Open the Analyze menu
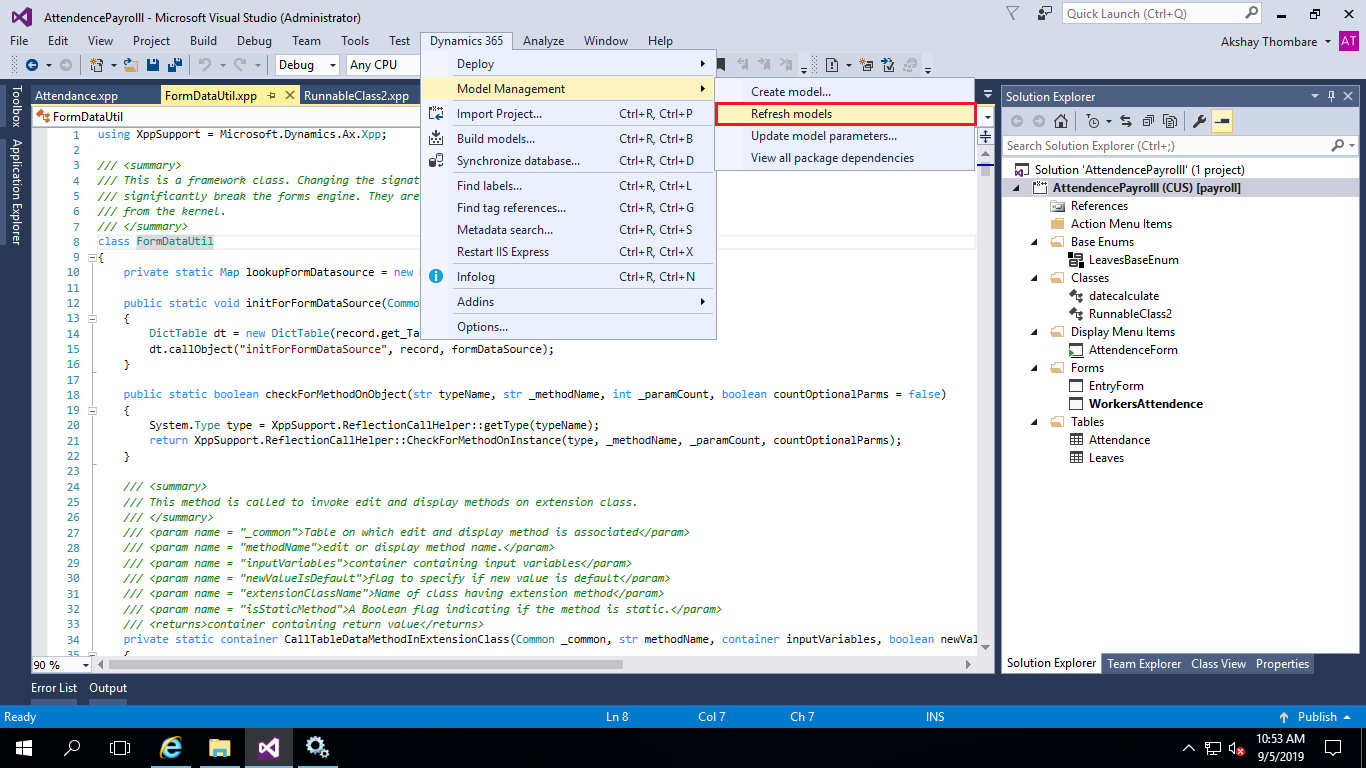This screenshot has height=768, width=1366. [x=544, y=41]
